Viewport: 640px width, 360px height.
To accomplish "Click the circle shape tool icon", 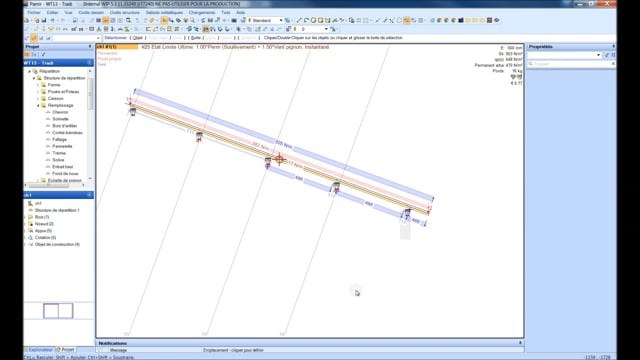I will (400, 20).
